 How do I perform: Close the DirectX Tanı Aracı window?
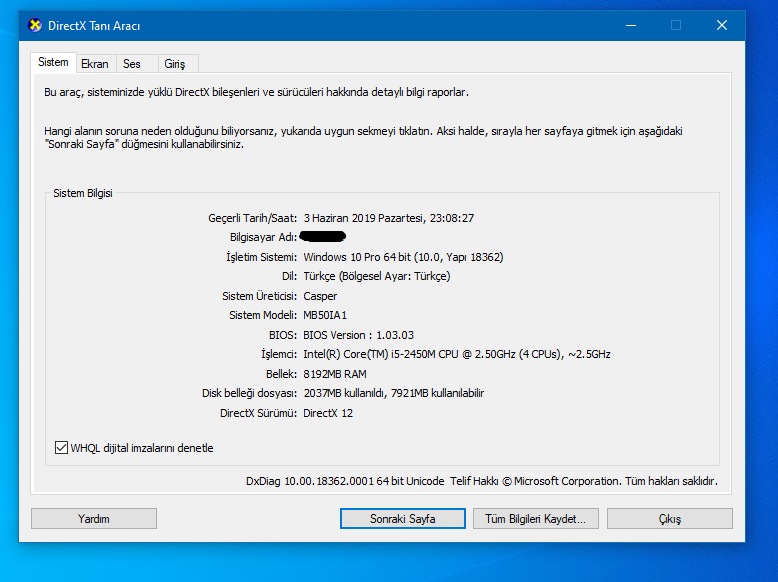pyautogui.click(x=722, y=25)
